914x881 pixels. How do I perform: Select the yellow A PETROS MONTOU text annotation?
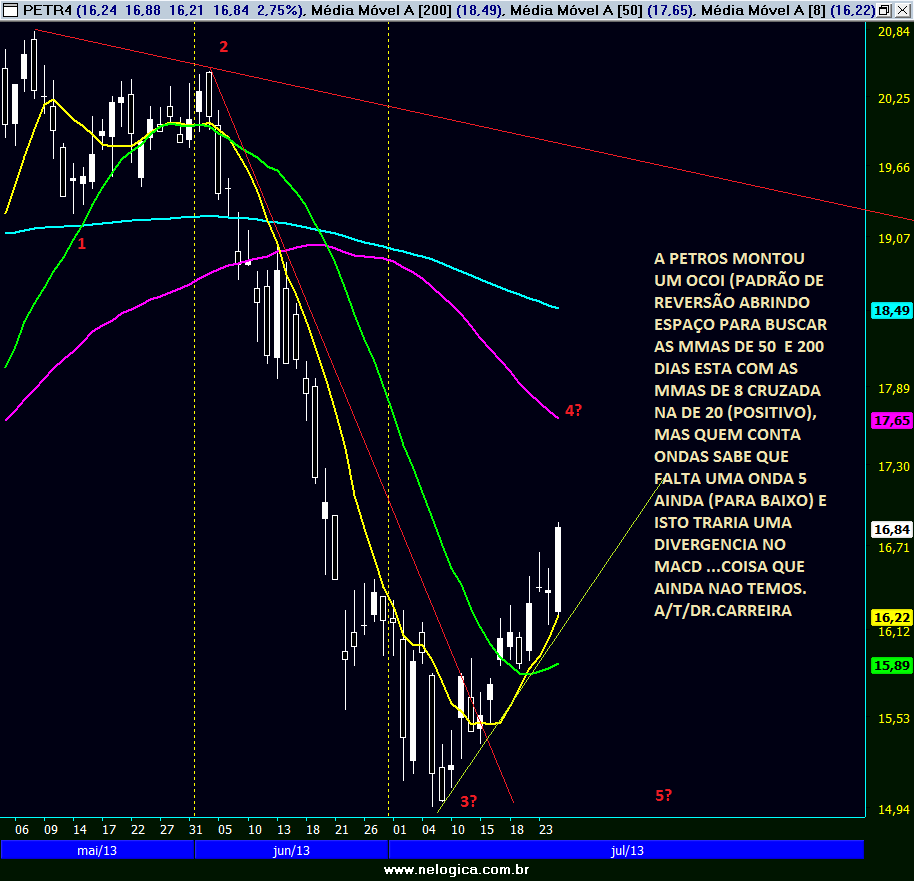click(740, 434)
